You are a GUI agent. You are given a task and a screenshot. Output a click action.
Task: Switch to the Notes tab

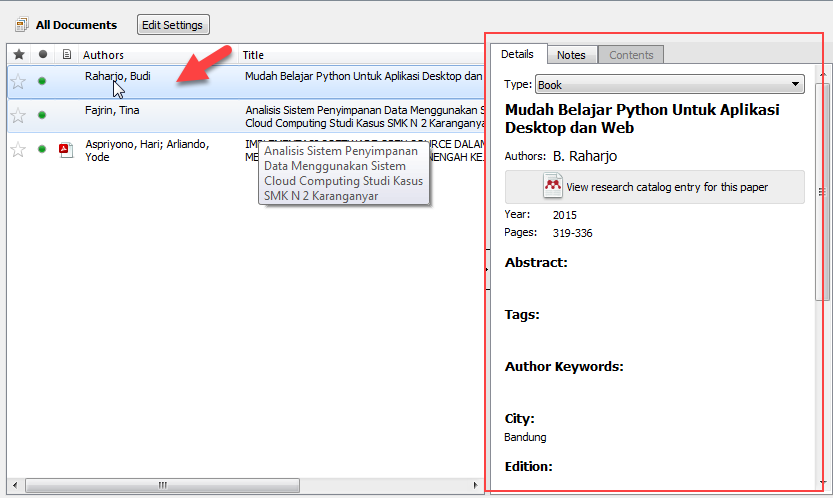tap(571, 55)
